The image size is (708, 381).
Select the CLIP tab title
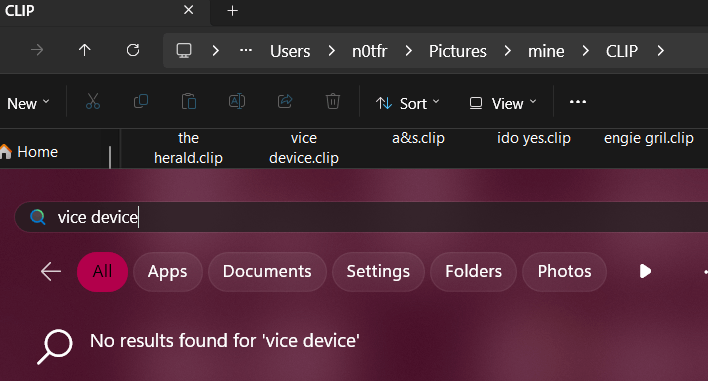coord(19,10)
